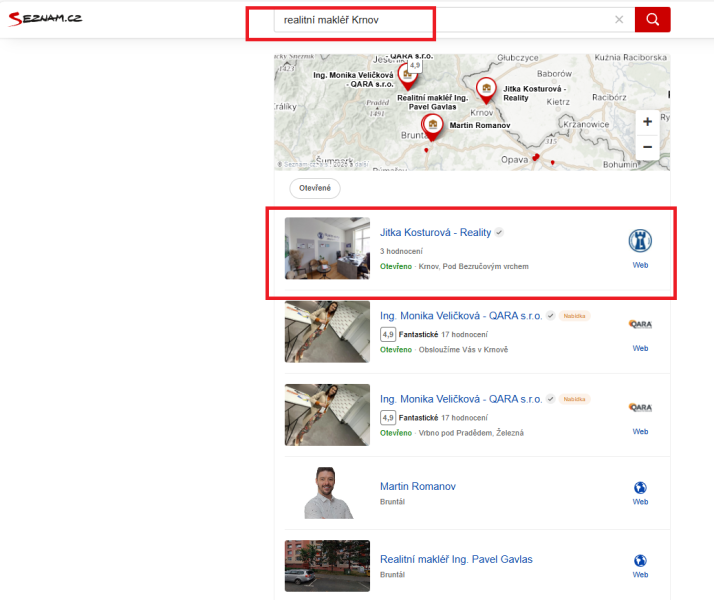The width and height of the screenshot is (714, 600).
Task: Open Jitka Kosturová office photo thumbnail
Action: click(x=327, y=248)
